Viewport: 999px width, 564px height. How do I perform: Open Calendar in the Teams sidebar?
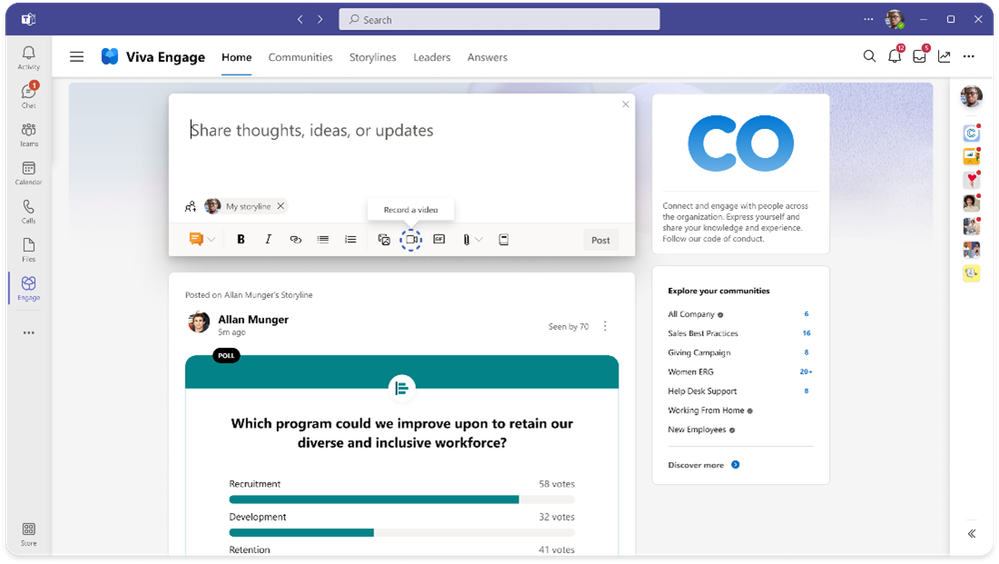[x=29, y=173]
